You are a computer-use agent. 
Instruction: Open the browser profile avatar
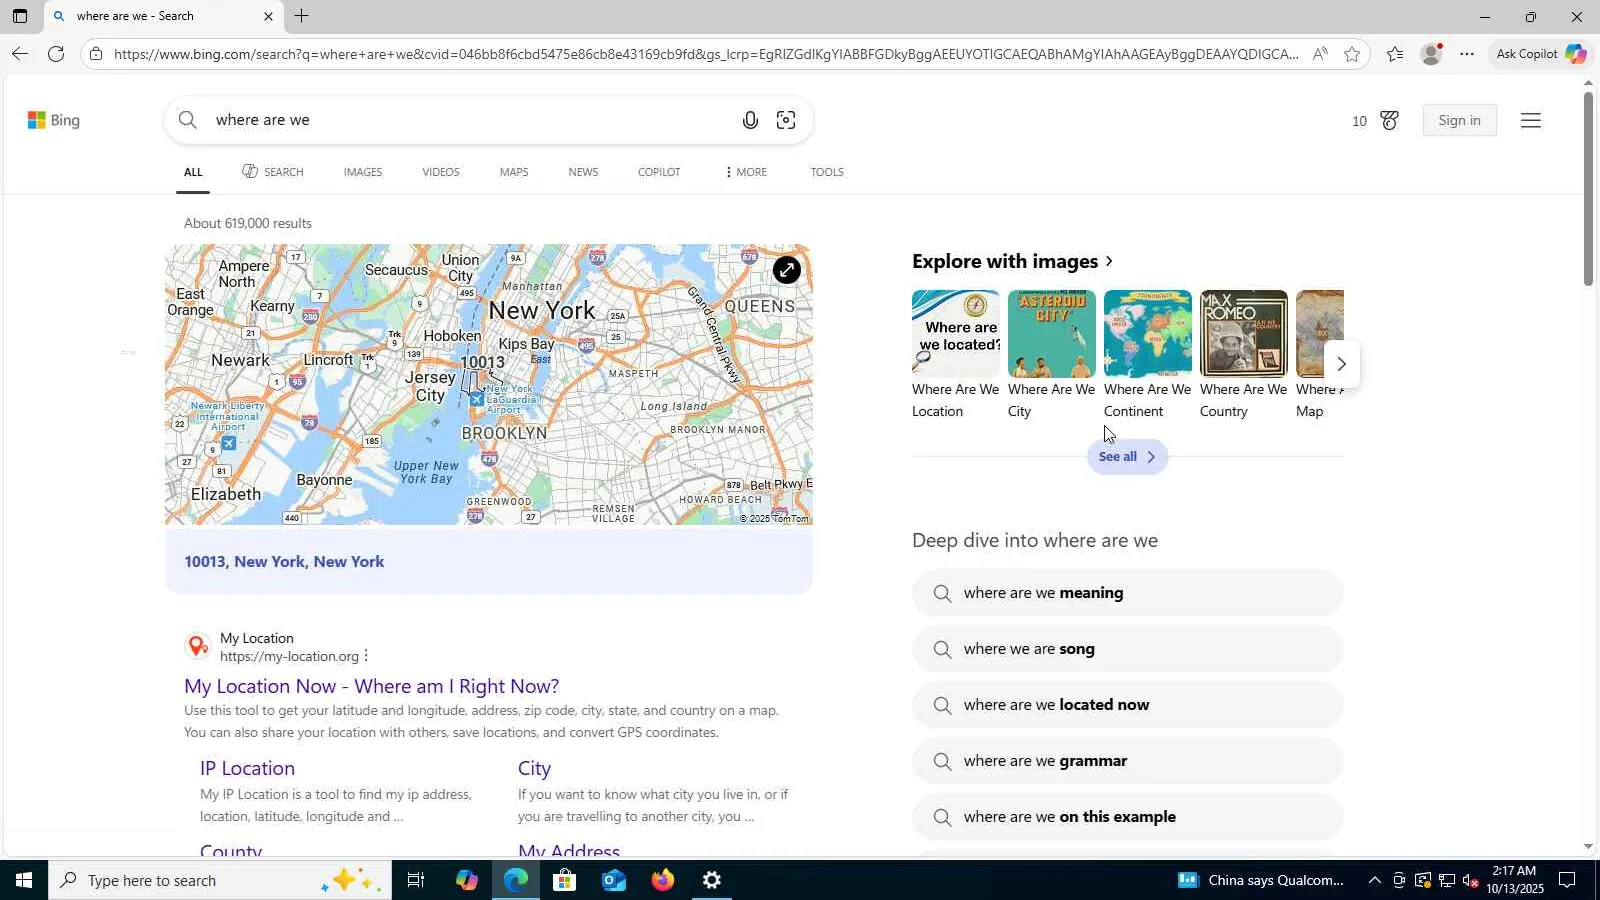click(1431, 54)
